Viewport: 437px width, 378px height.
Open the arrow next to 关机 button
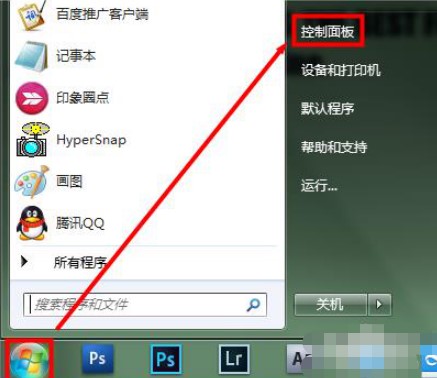379,304
